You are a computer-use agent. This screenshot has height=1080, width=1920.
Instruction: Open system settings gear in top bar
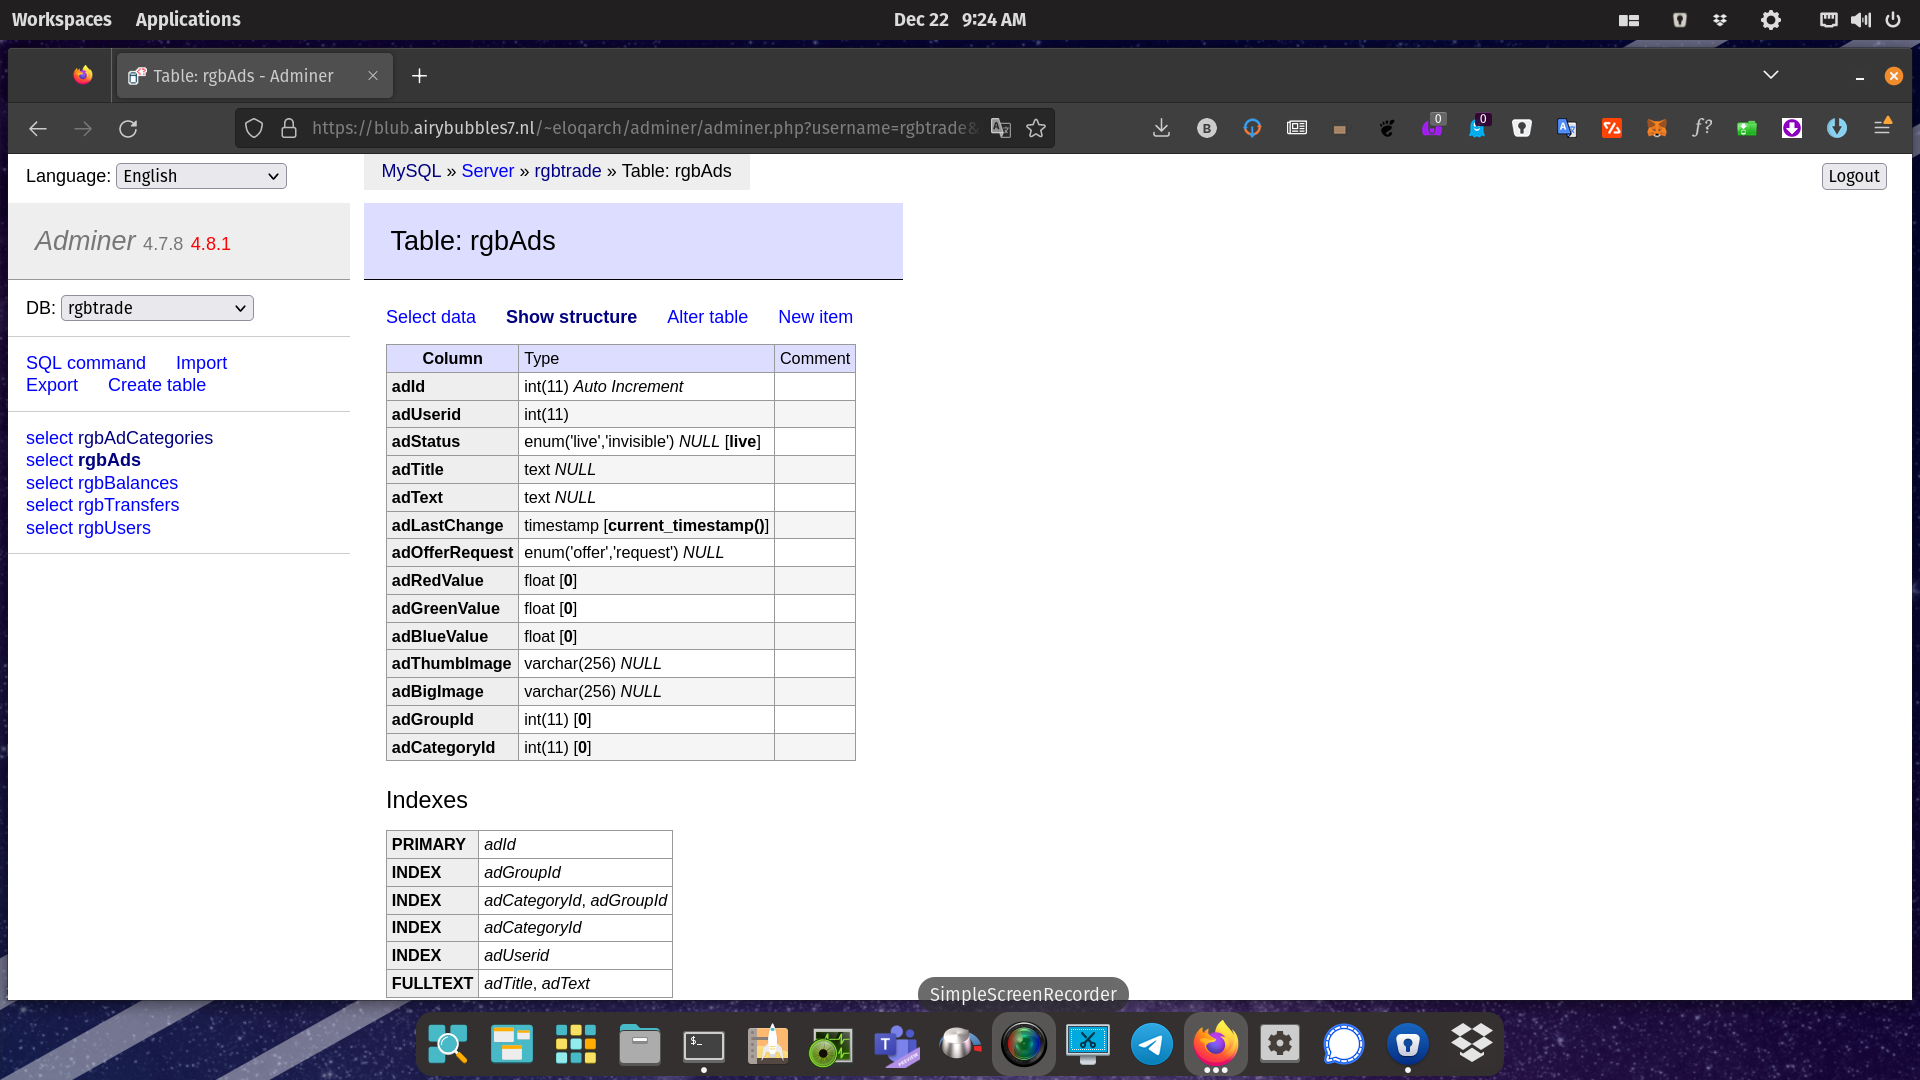click(1771, 20)
